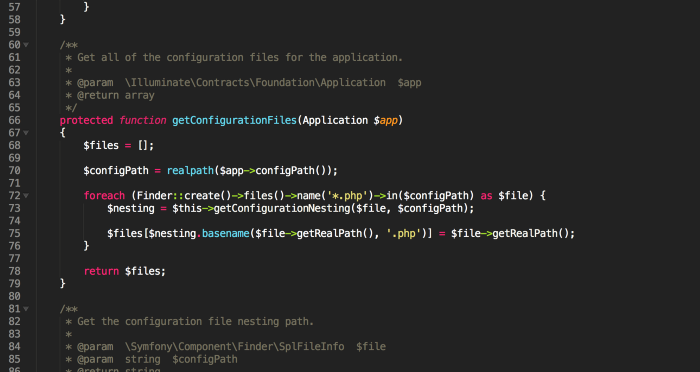
Task: Fold the foreach block at line 72
Action: tap(26, 196)
